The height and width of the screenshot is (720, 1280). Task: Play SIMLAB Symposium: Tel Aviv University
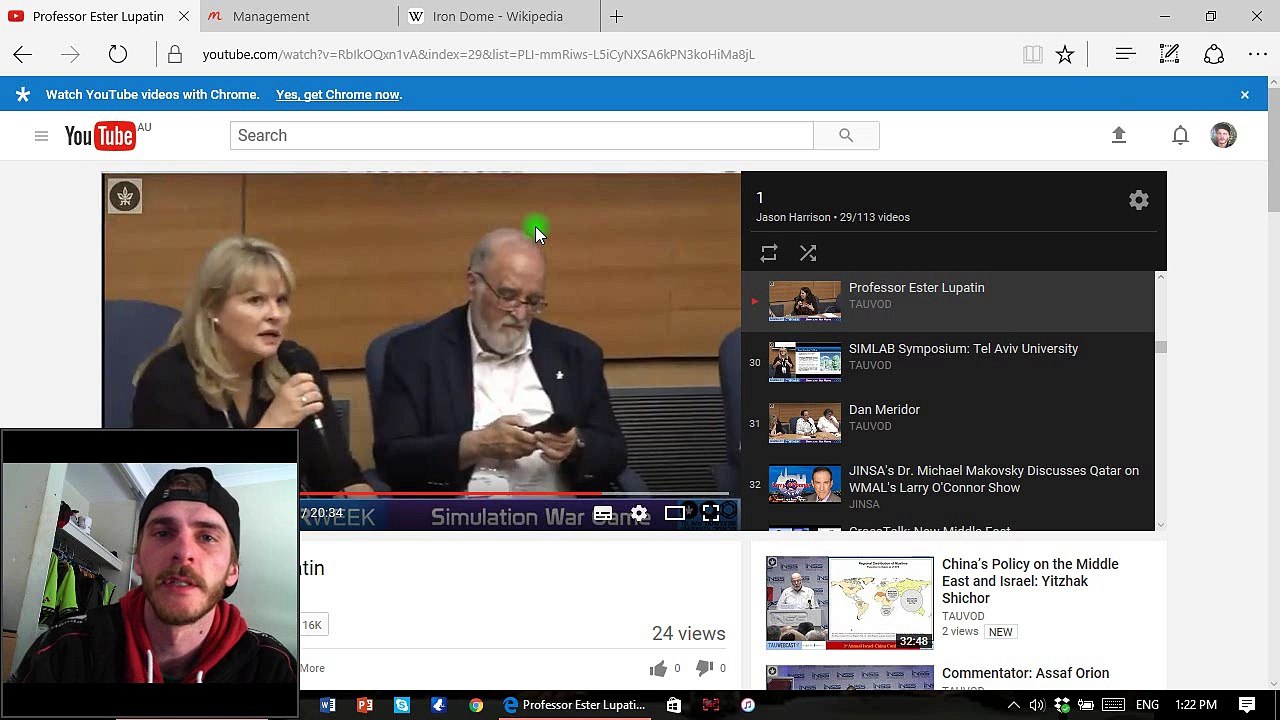[x=948, y=362]
